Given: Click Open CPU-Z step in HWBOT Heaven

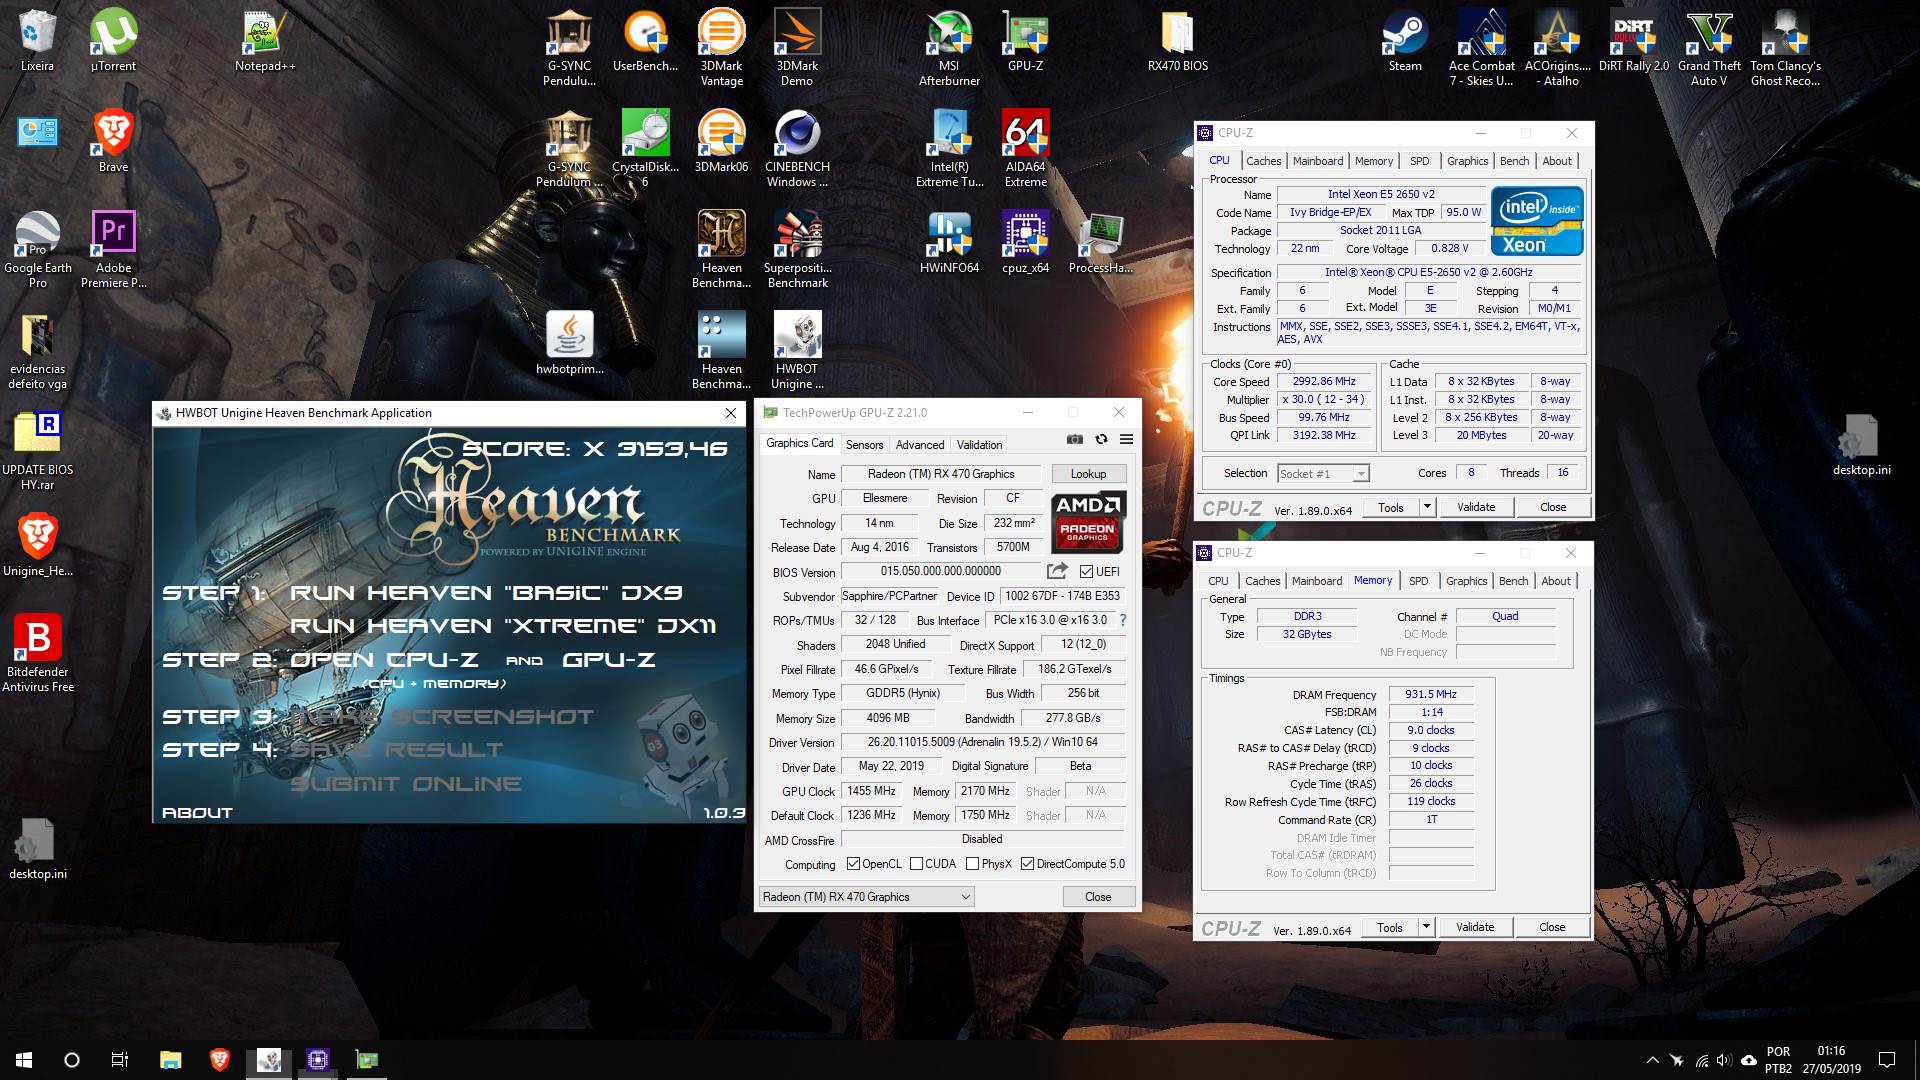Looking at the screenshot, I should point(384,660).
